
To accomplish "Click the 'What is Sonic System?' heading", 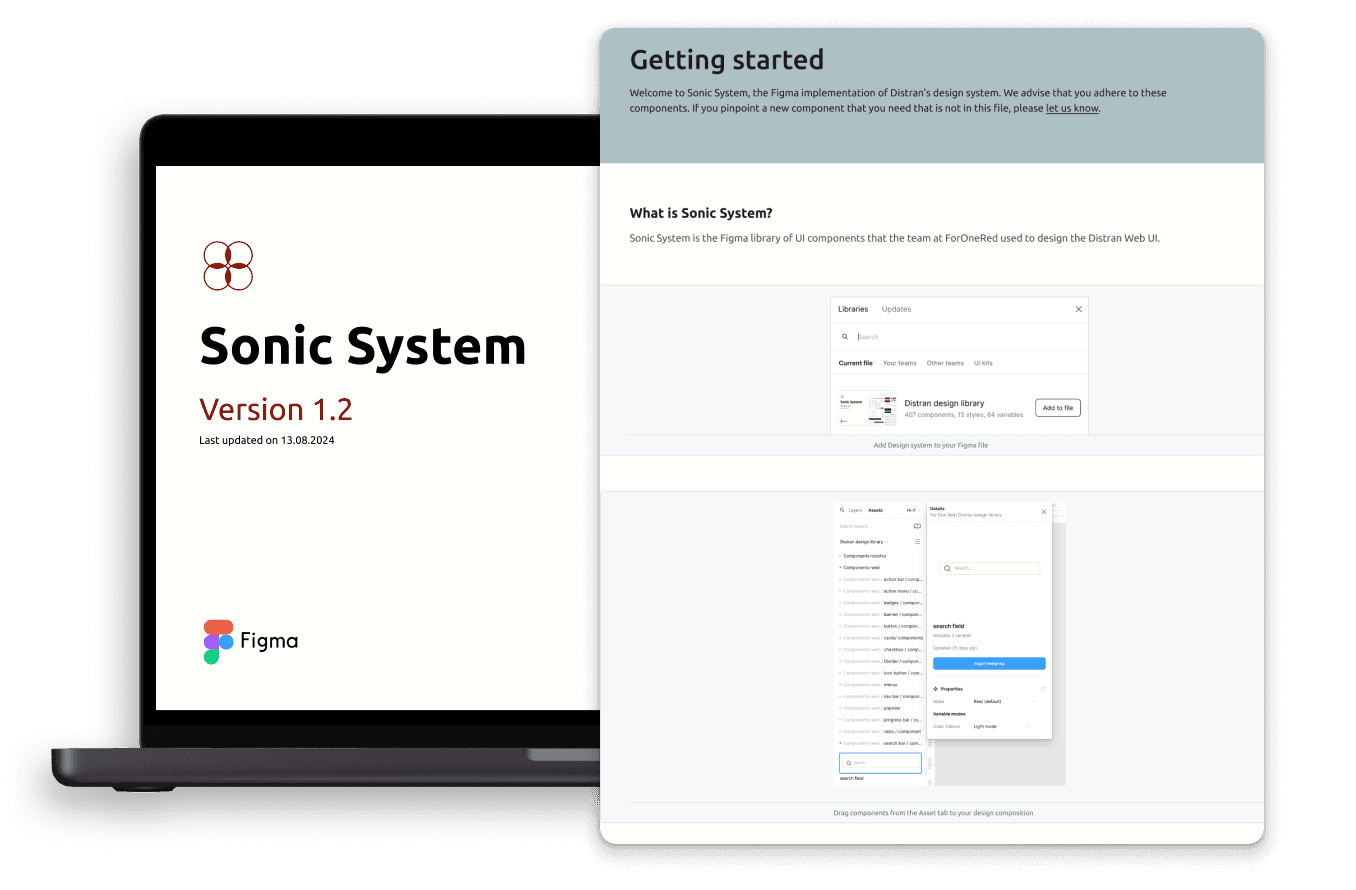I will click(x=701, y=213).
